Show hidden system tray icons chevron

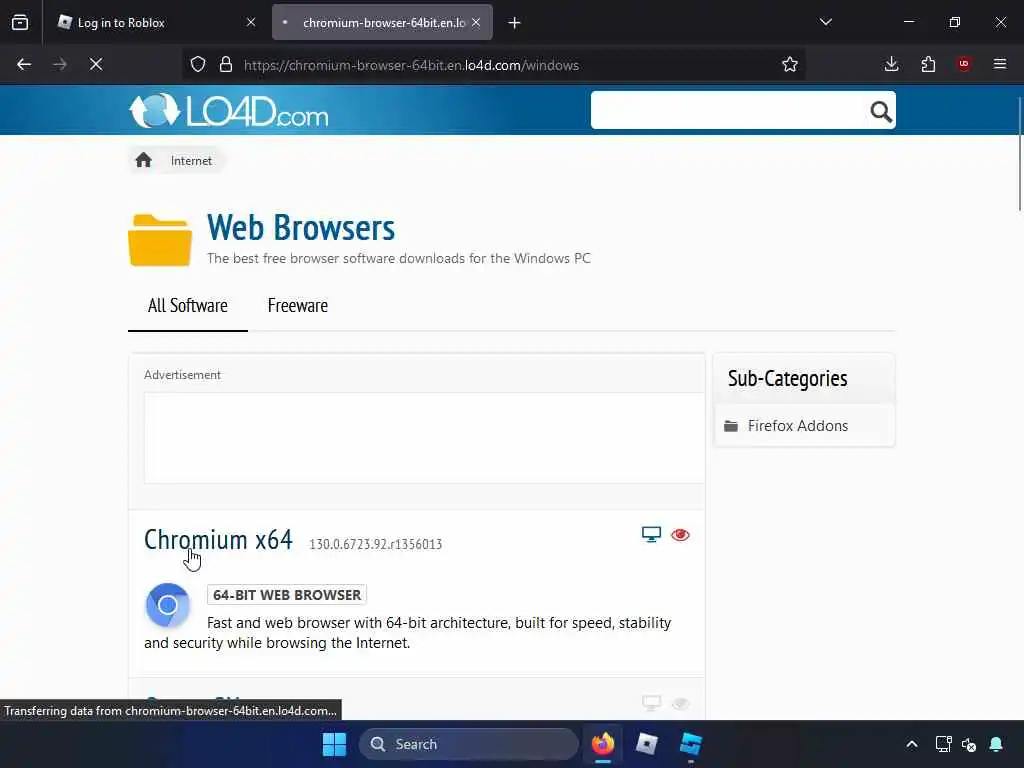tap(912, 744)
